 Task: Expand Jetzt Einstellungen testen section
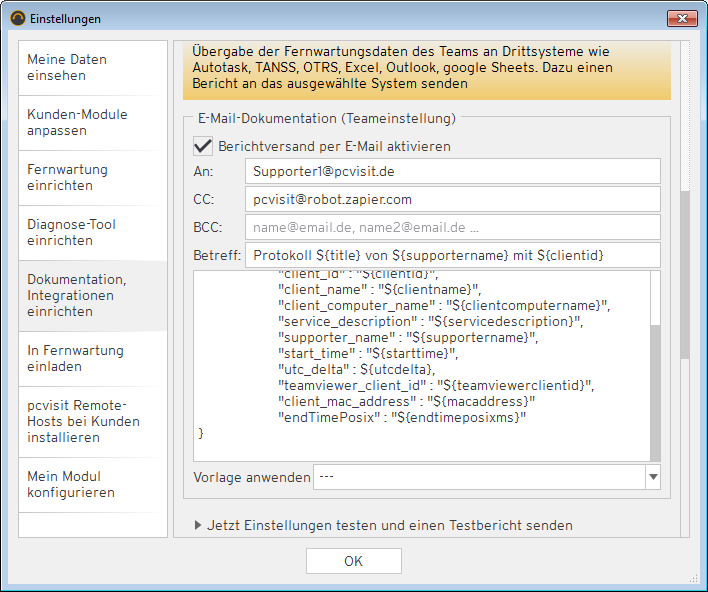point(198,525)
